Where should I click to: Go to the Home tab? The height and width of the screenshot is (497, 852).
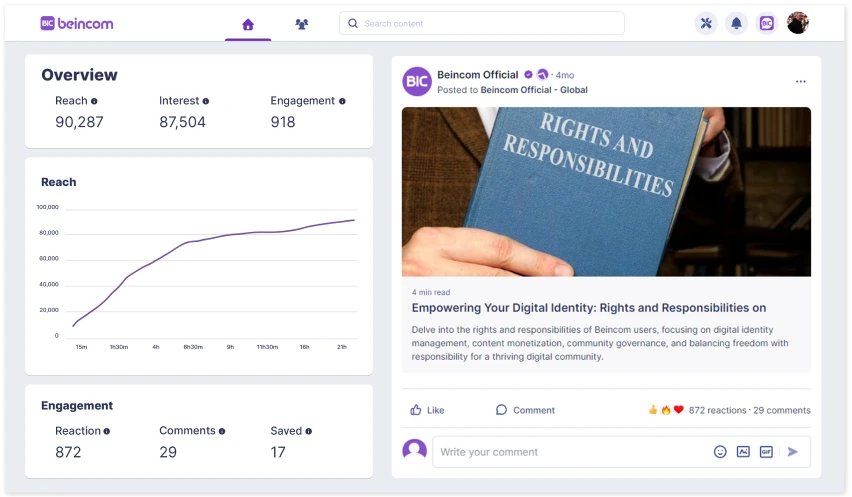coord(248,24)
